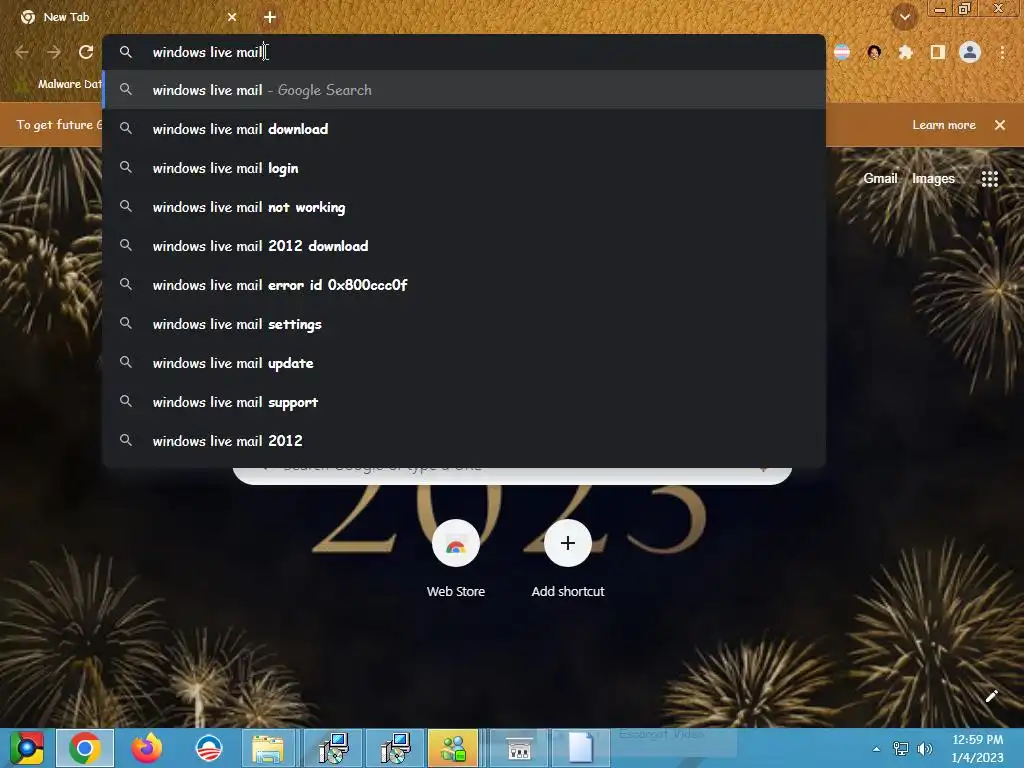Open the Extensions puzzle piece icon
The width and height of the screenshot is (1024, 768).
click(x=905, y=52)
